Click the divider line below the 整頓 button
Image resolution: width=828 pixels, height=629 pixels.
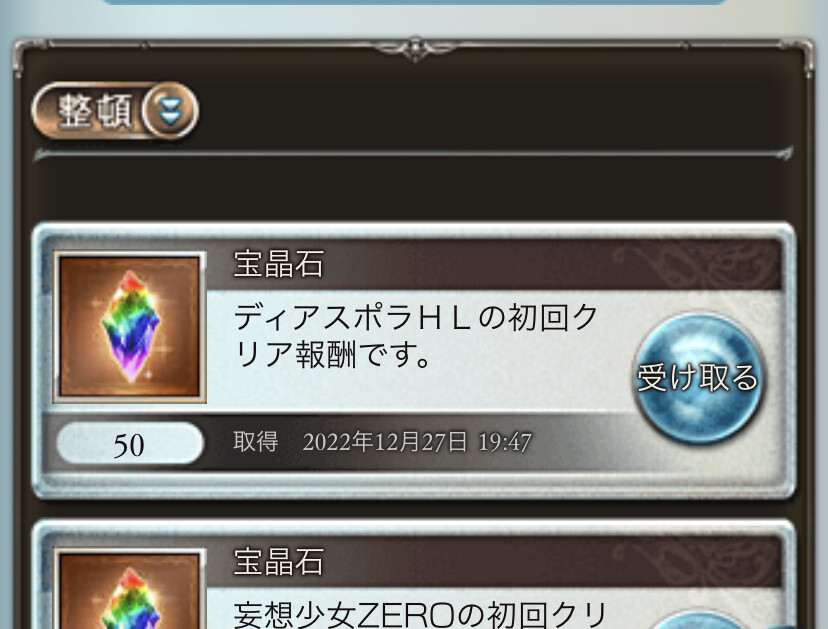click(413, 153)
